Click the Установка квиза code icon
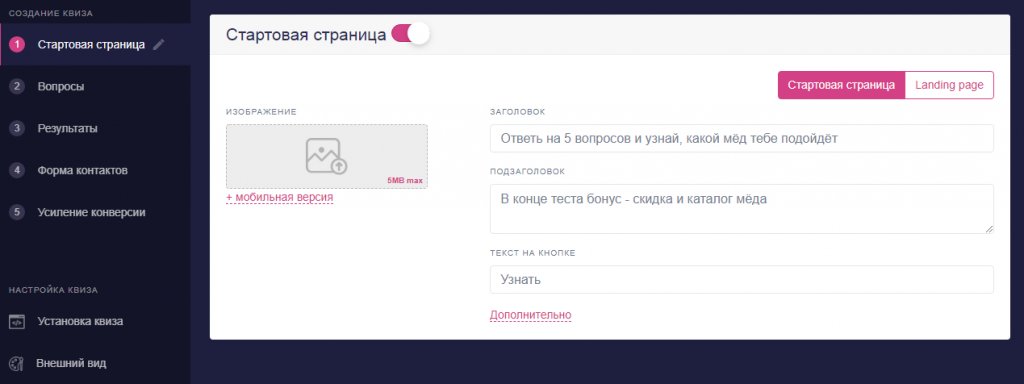 17,321
